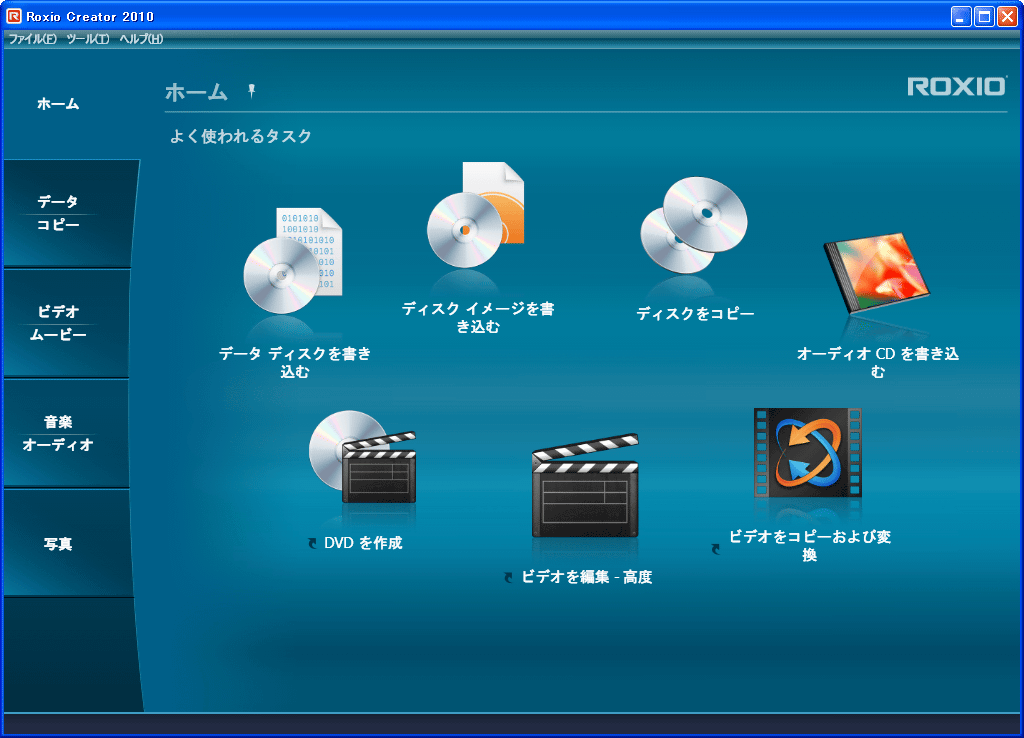The height and width of the screenshot is (738, 1024).
Task: Click the shortcut arrow beside ビデオをコピーおよび変換
Action: (716, 549)
